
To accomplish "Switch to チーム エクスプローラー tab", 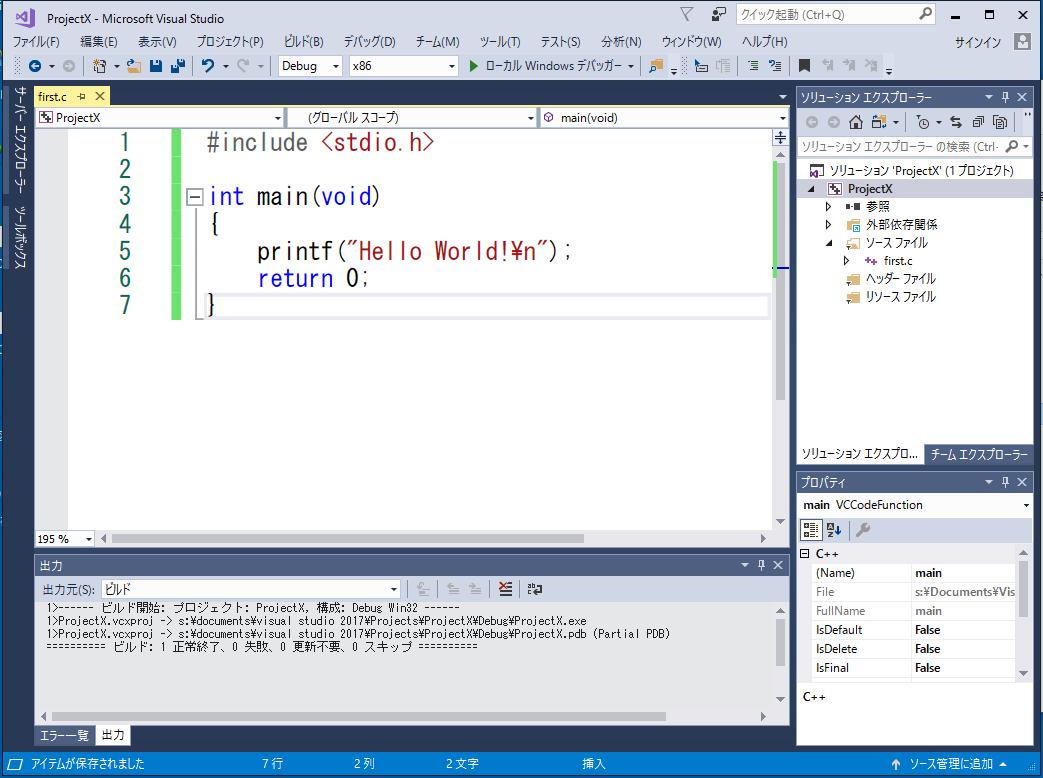I will point(978,455).
